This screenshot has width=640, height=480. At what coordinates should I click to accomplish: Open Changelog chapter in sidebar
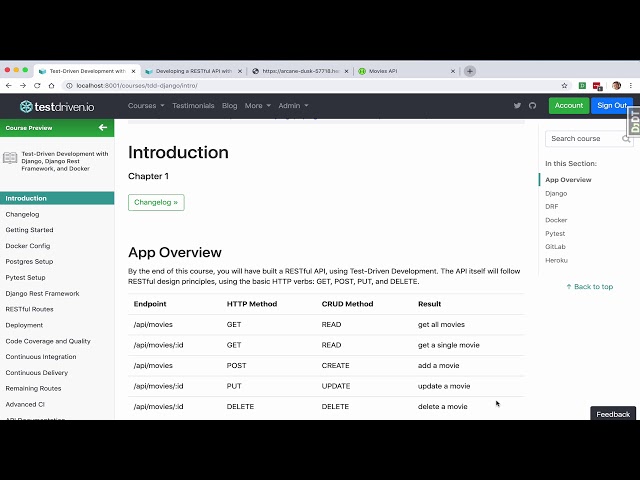click(x=22, y=214)
